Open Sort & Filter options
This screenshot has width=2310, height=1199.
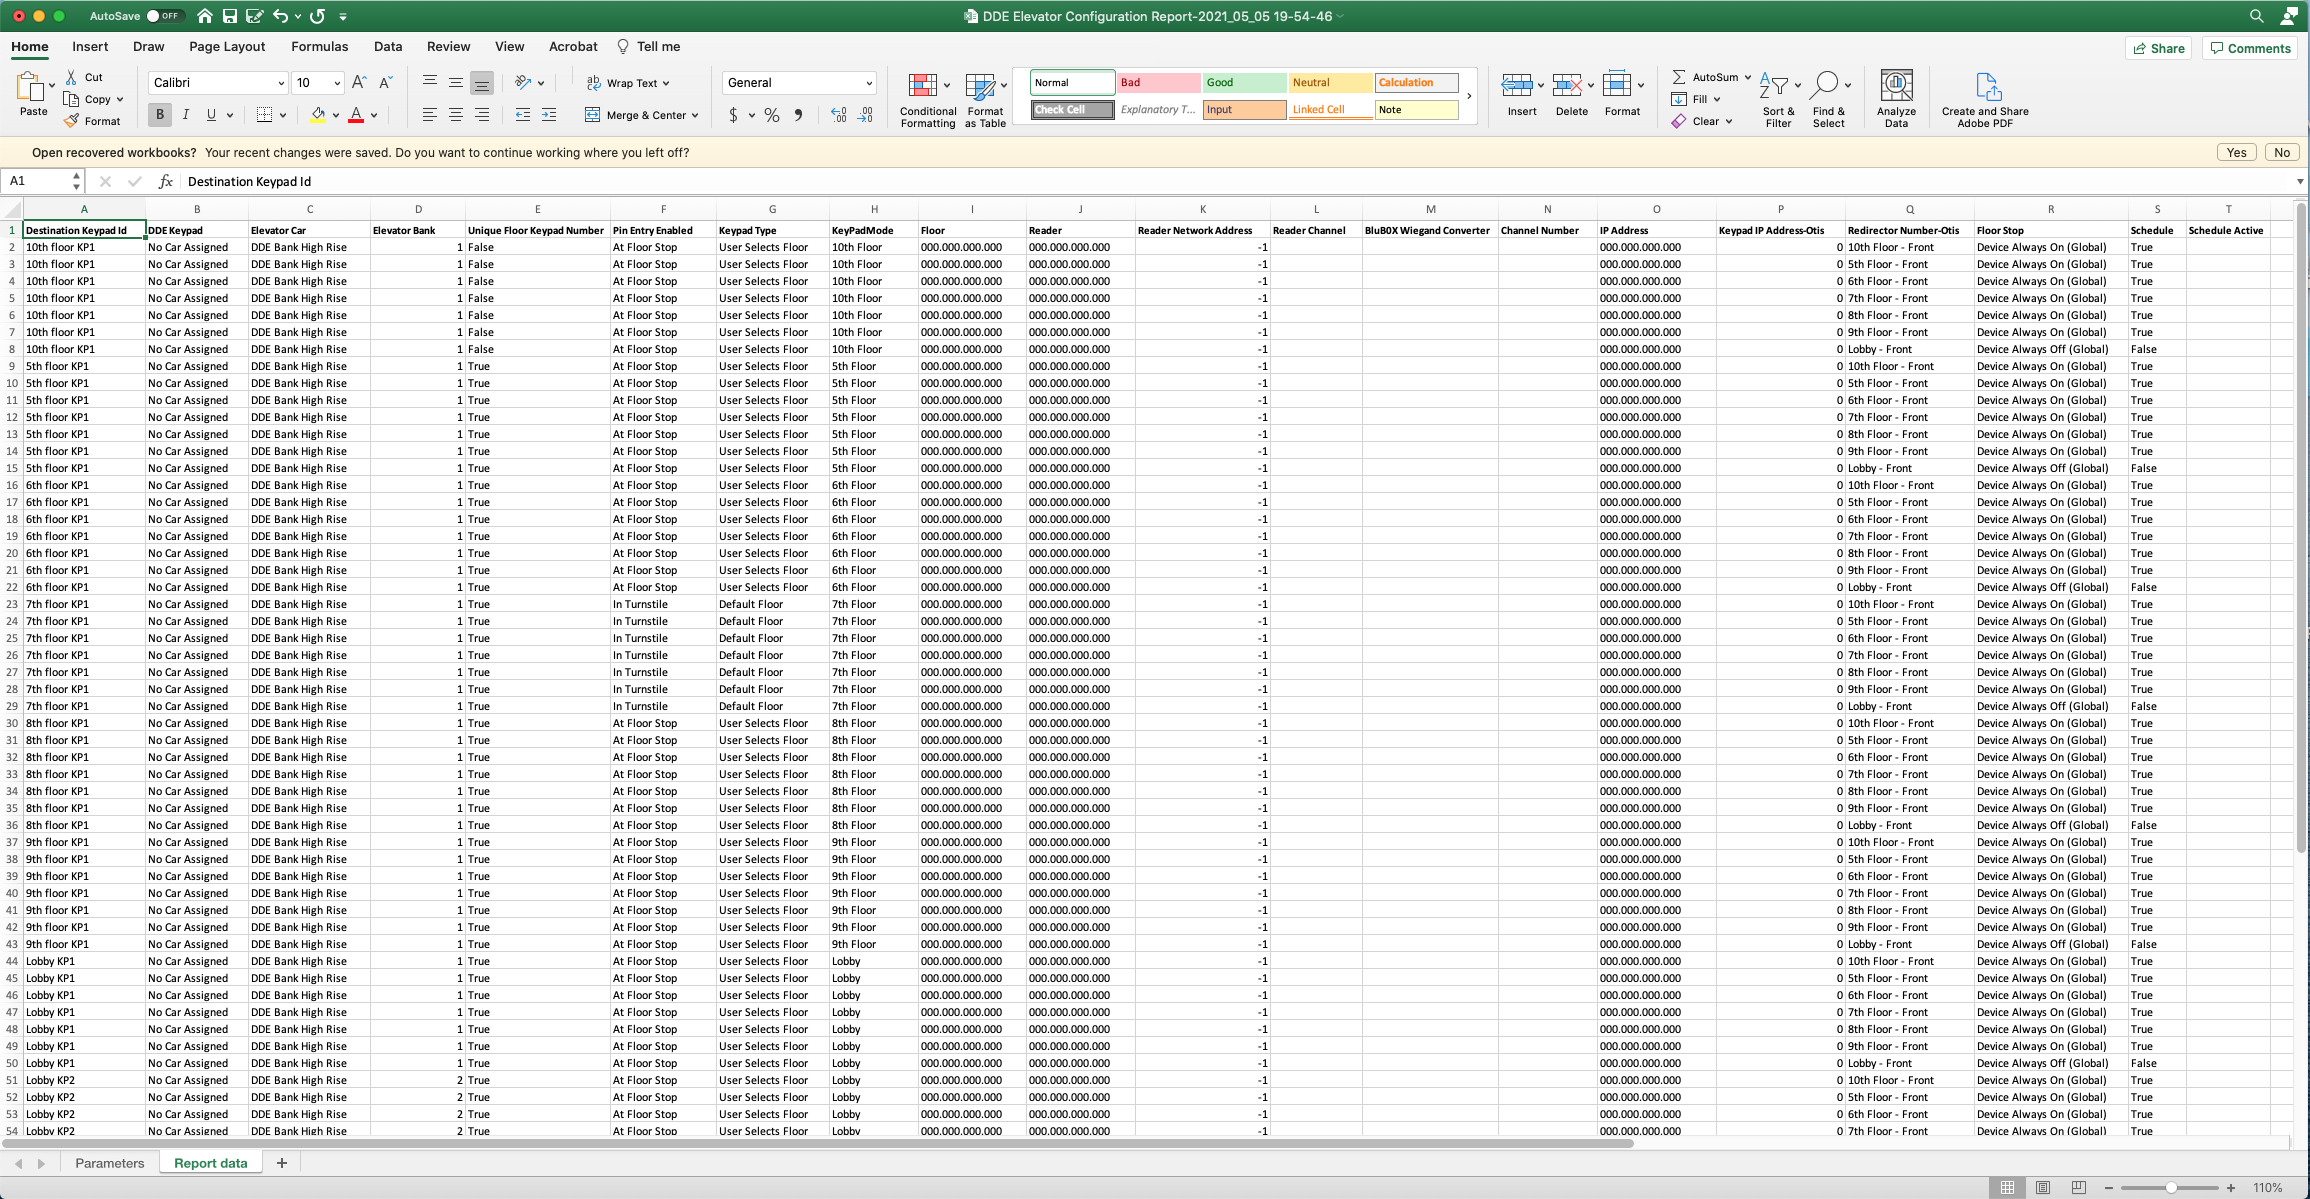point(1779,97)
